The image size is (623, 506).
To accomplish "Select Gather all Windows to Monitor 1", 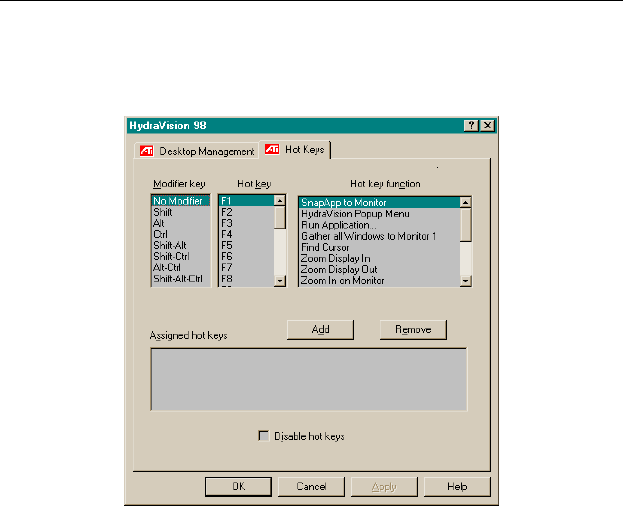I will (x=379, y=236).
